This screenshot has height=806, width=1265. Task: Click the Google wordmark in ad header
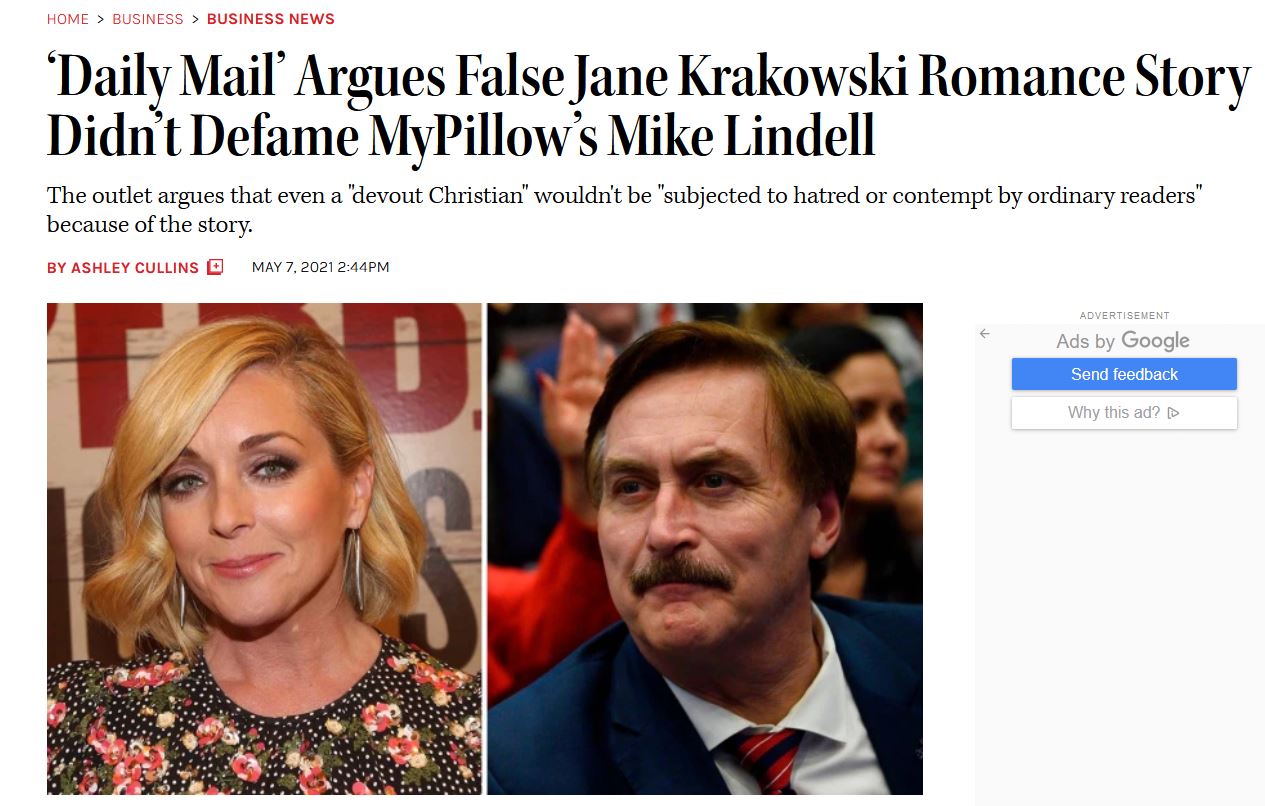click(x=1155, y=341)
